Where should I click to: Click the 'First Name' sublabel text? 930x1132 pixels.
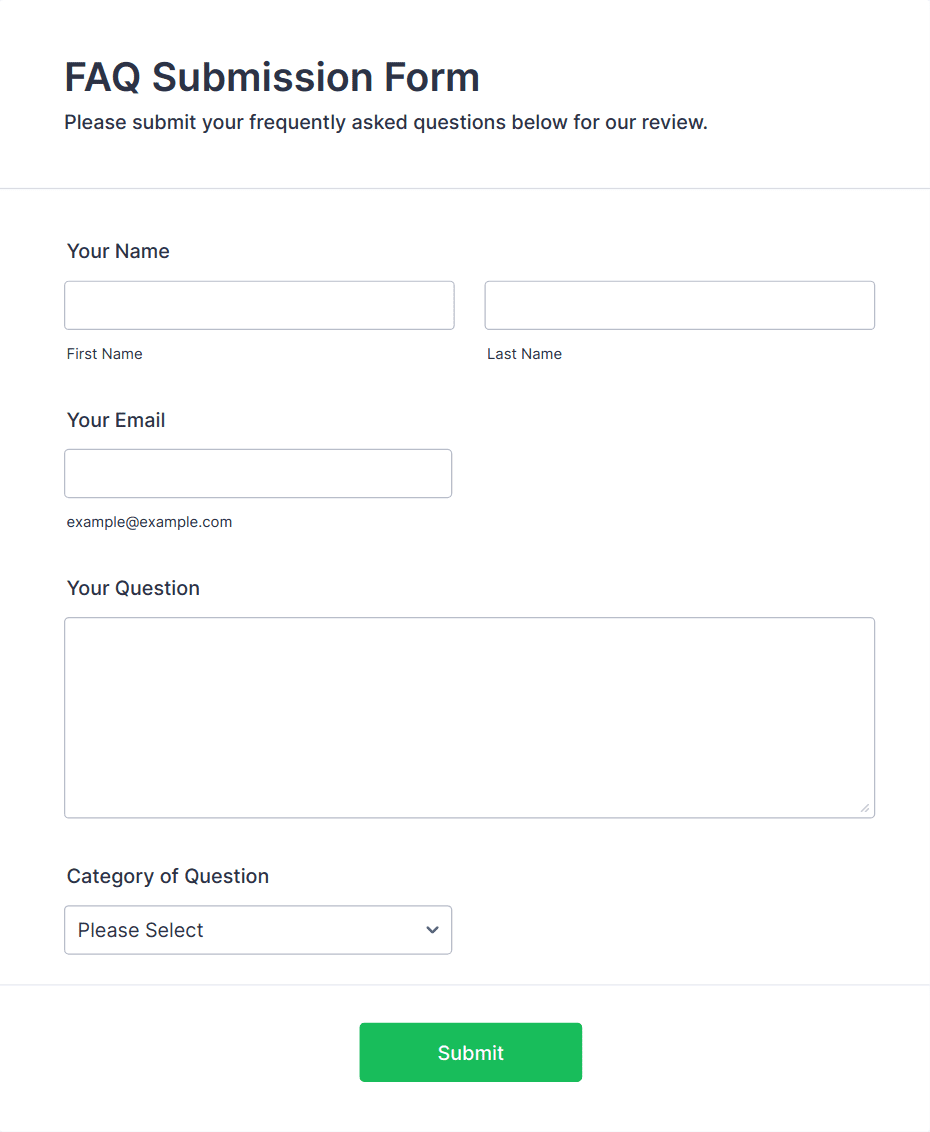point(105,354)
